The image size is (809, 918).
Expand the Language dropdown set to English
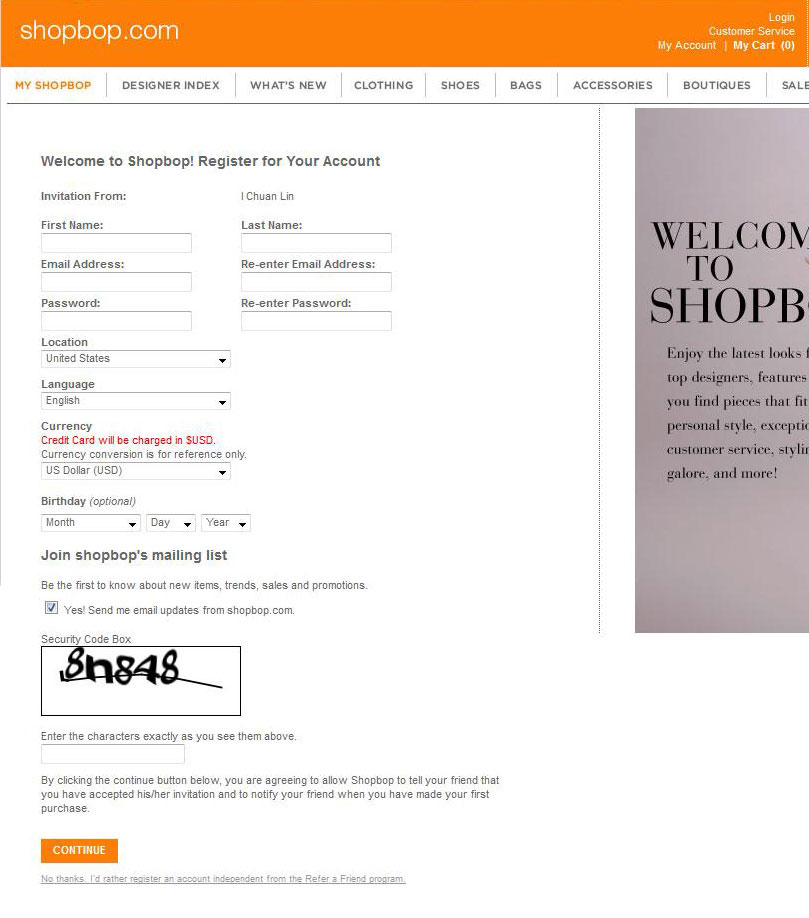click(136, 401)
